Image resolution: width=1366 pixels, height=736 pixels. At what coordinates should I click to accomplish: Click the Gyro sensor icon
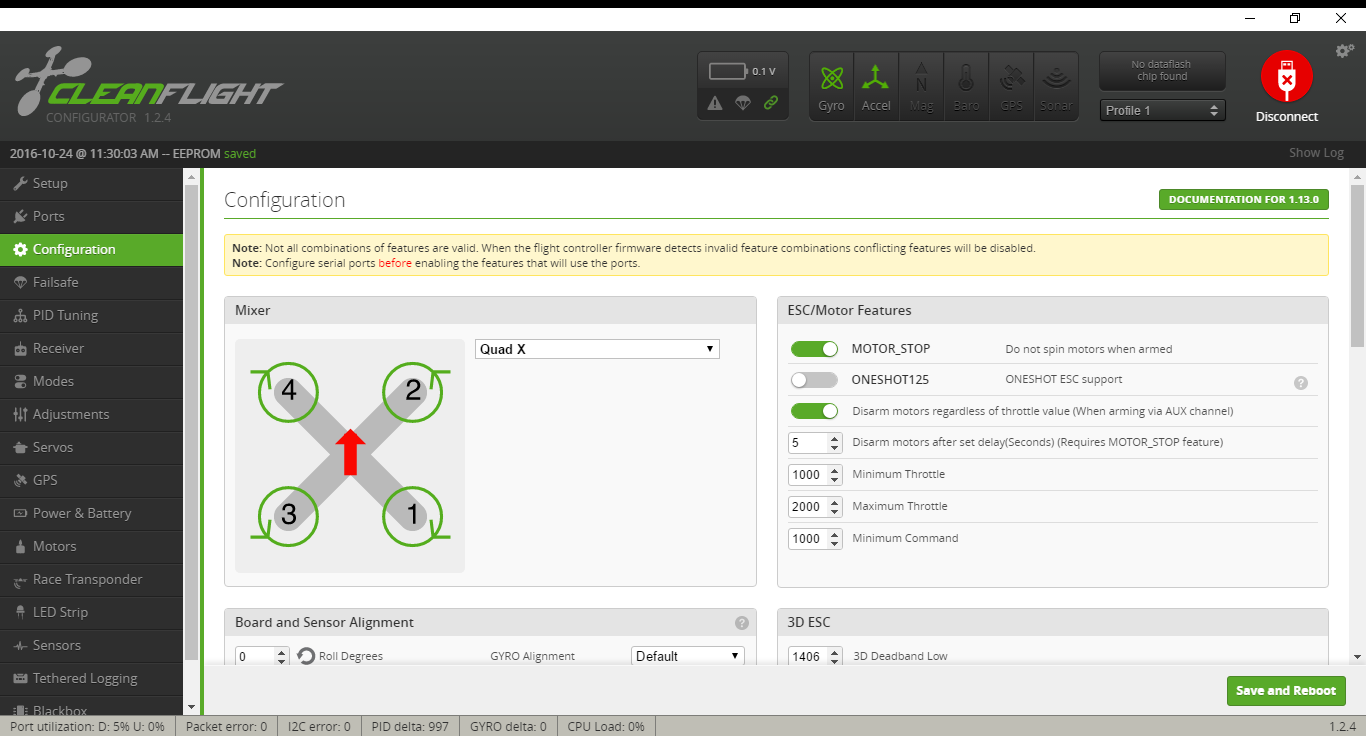pos(831,86)
